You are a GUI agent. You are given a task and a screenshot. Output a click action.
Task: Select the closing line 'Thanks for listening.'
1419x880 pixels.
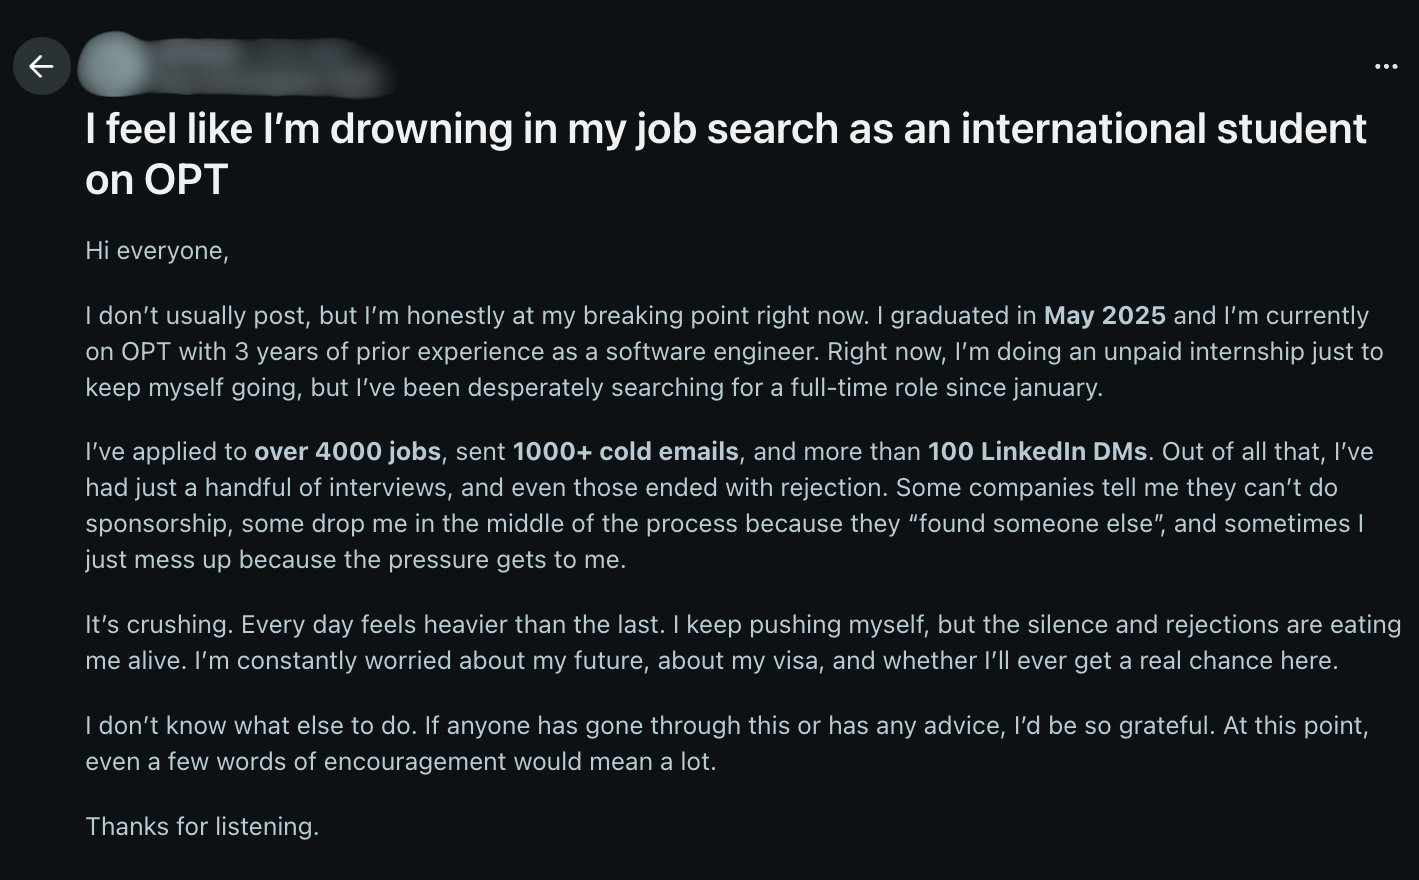(x=202, y=826)
